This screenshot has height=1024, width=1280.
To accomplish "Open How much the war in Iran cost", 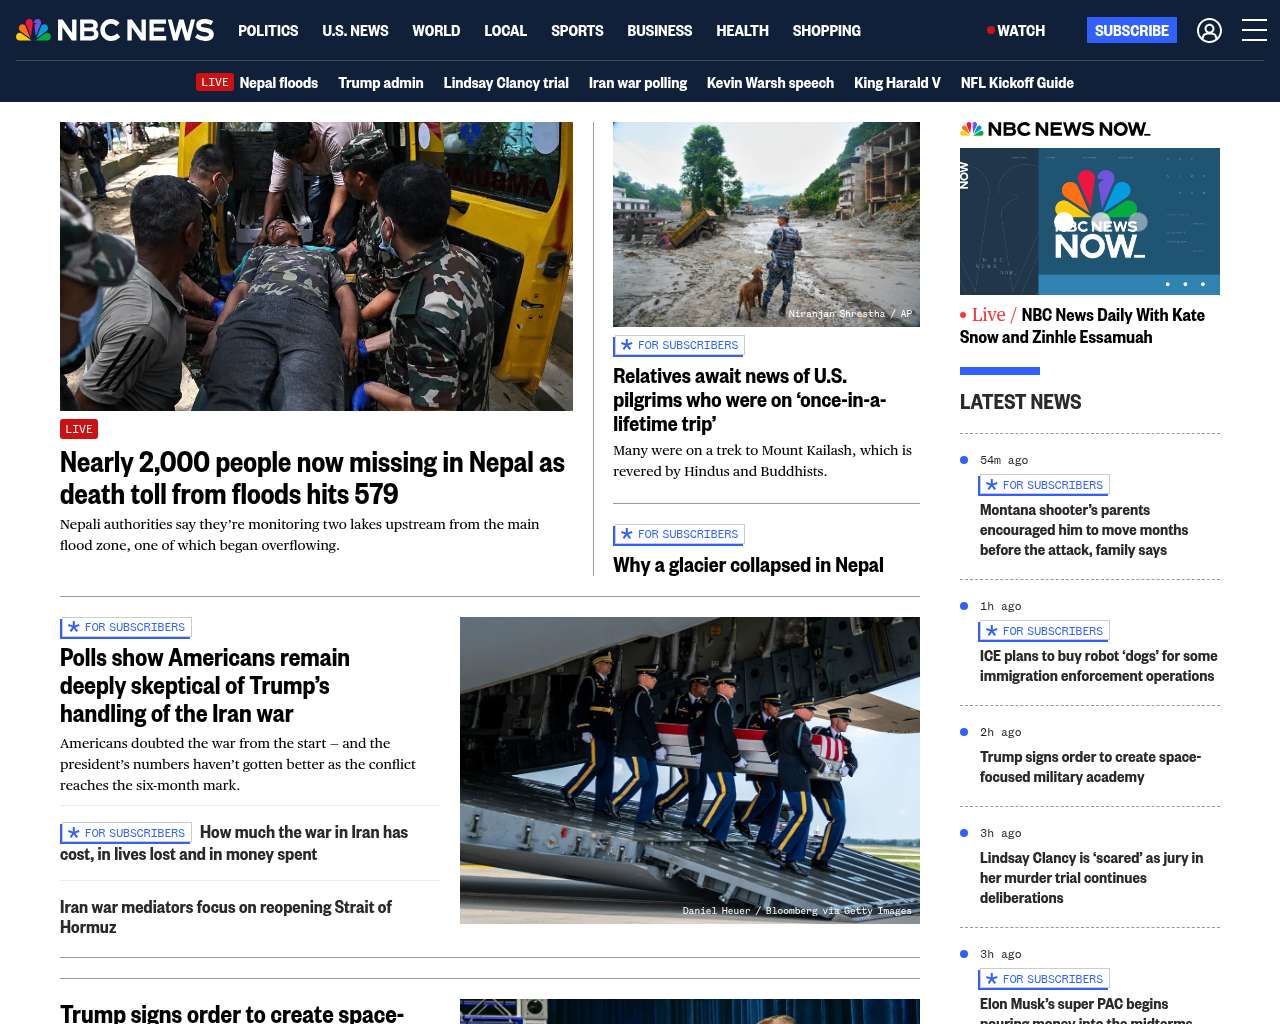I will (x=234, y=843).
